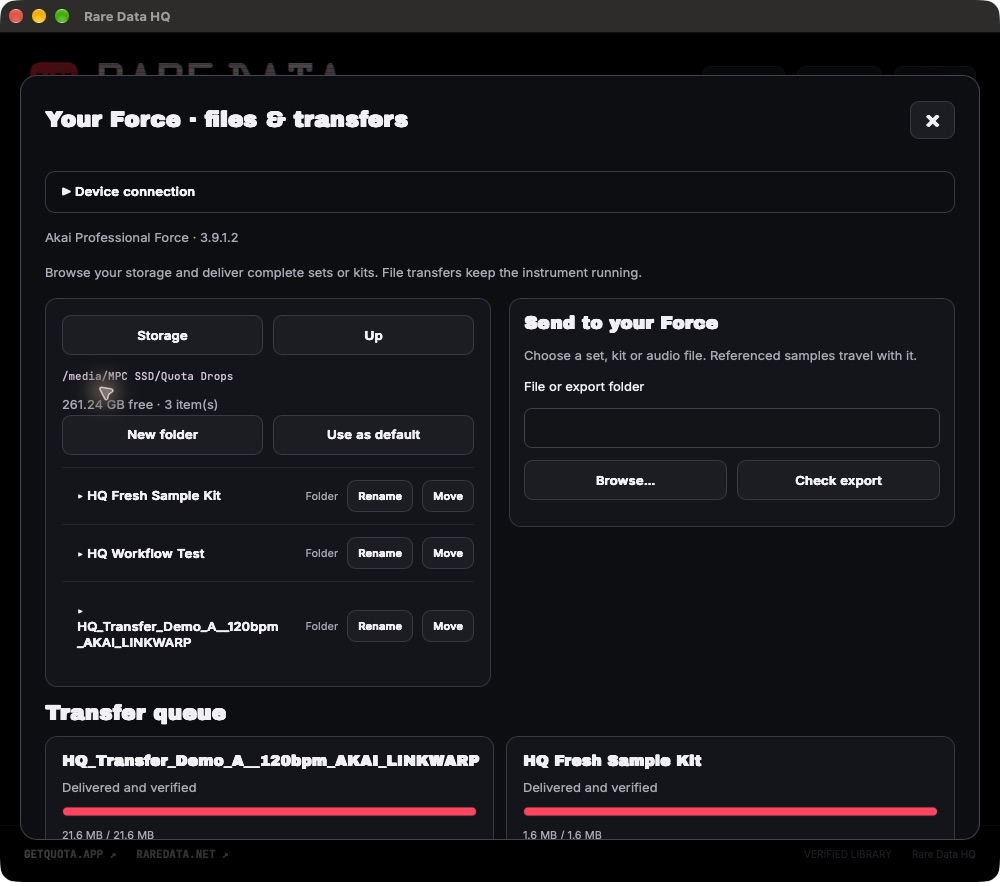Click the "VERIFIED LIBRARY" footer text

click(x=848, y=854)
